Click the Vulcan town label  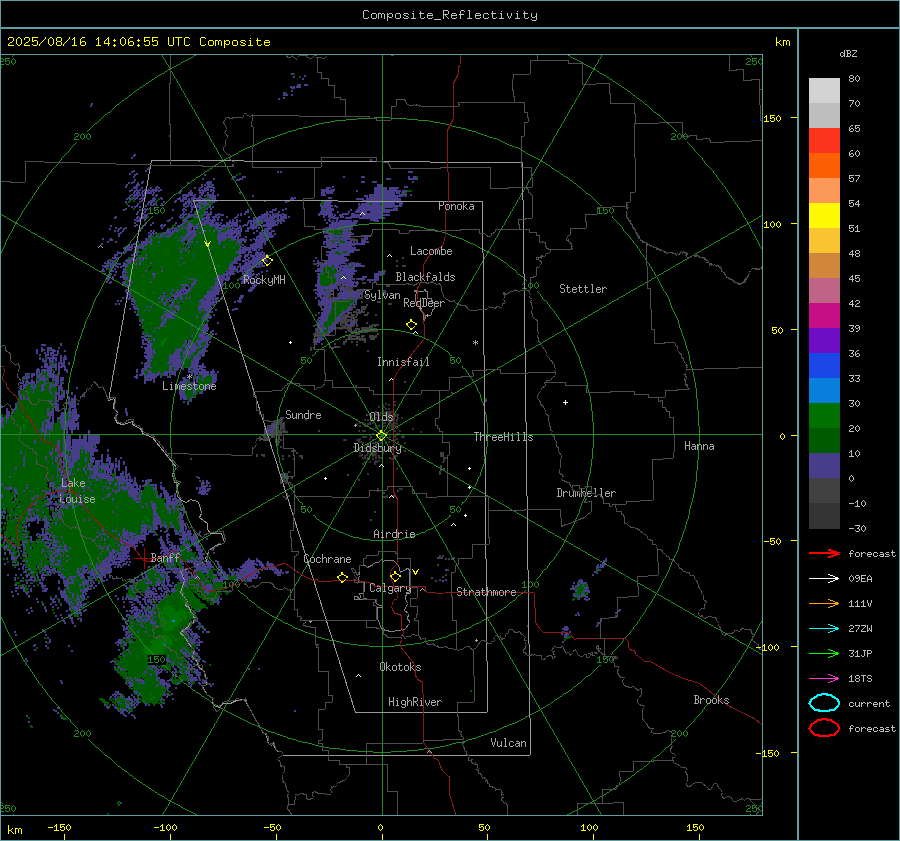[508, 743]
